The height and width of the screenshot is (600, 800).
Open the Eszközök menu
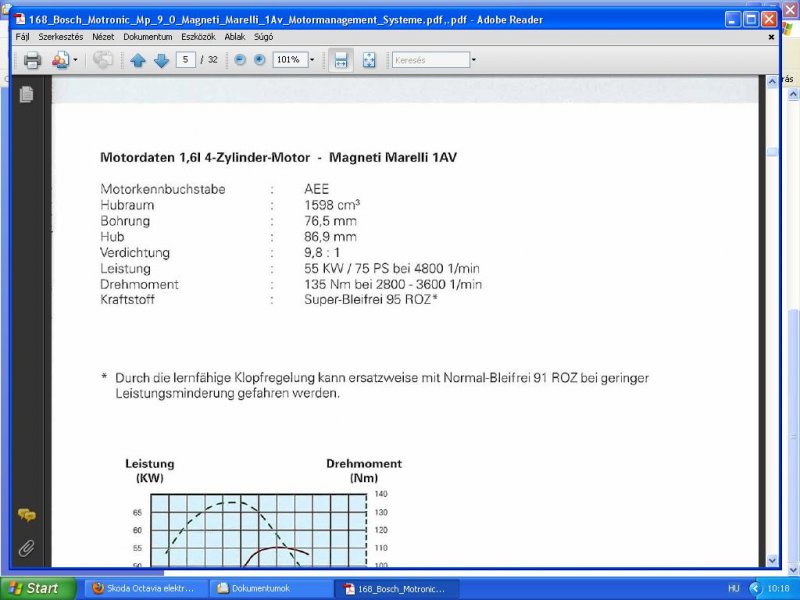coord(198,37)
